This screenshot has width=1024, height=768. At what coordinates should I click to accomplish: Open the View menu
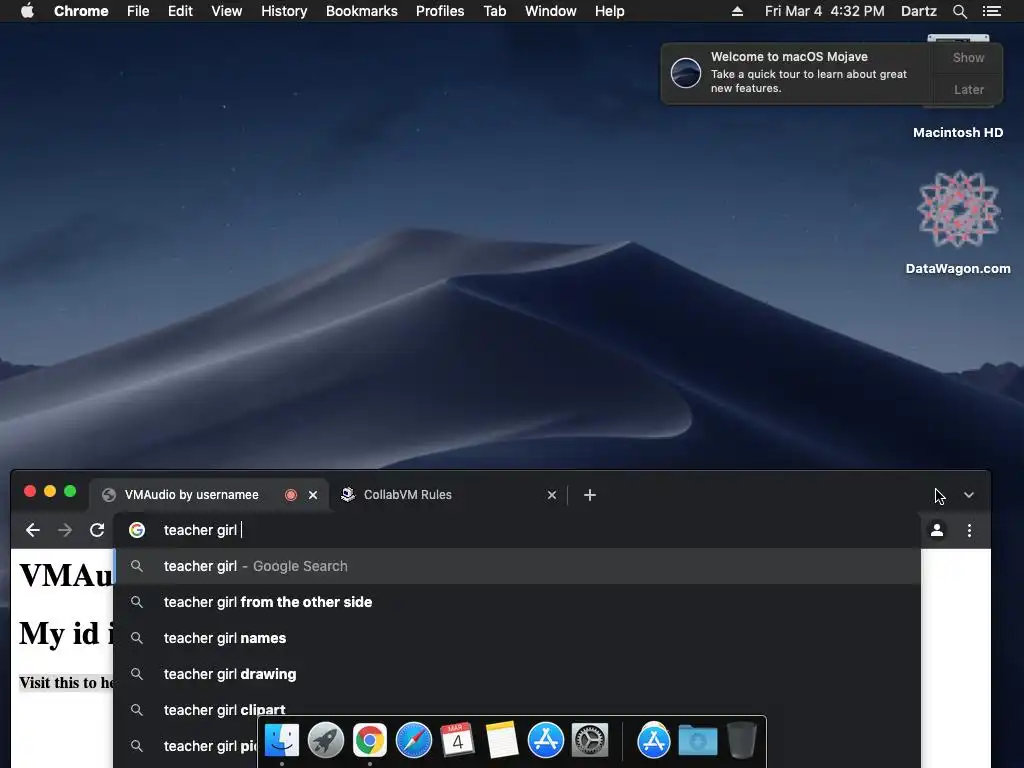[x=227, y=11]
